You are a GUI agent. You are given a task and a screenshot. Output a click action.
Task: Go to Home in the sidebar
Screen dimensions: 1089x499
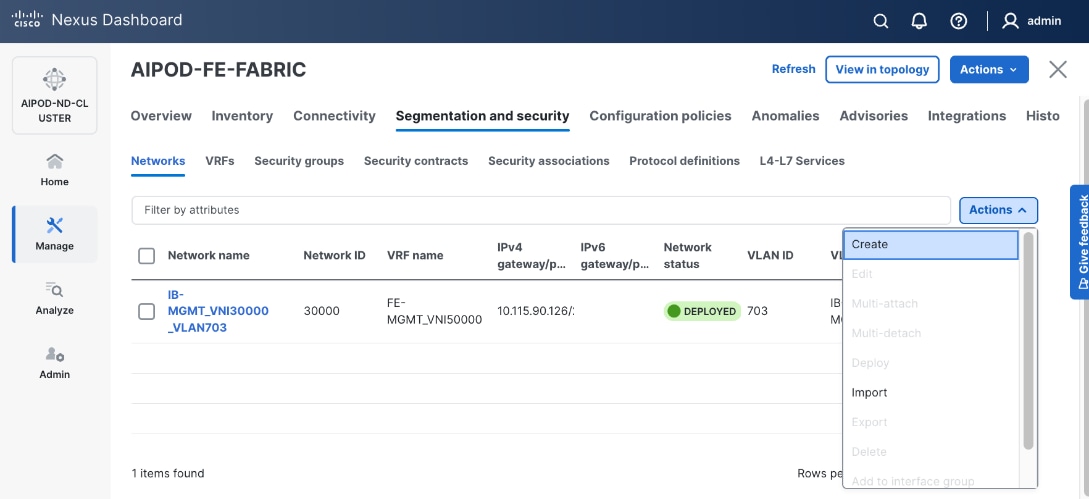[x=55, y=169]
